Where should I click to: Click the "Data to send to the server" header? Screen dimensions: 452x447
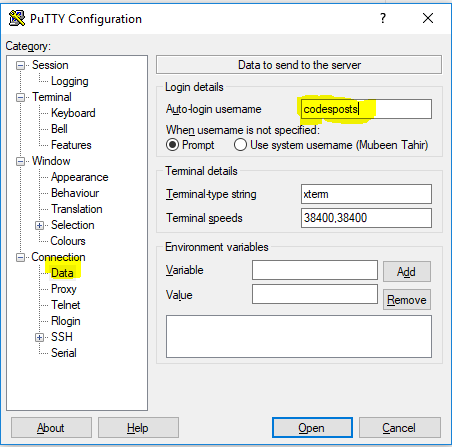click(x=299, y=65)
